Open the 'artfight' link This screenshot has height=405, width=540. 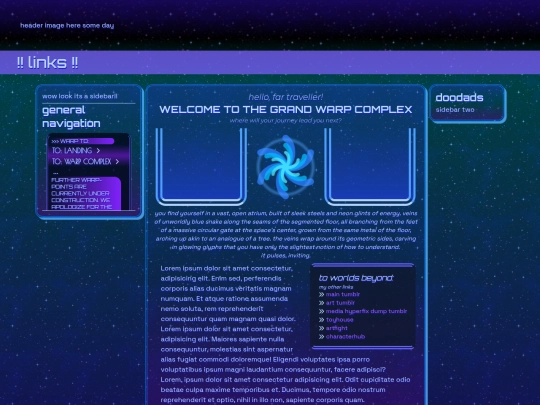coord(336,328)
